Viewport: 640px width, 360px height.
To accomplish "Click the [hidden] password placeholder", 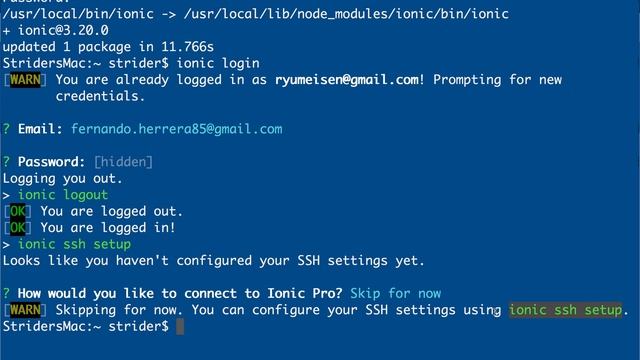I will tap(123, 162).
